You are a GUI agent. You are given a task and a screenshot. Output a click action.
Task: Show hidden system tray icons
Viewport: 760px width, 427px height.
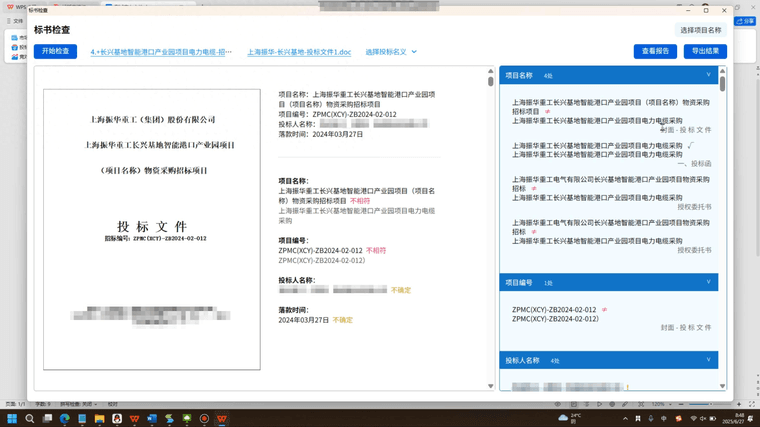point(625,419)
